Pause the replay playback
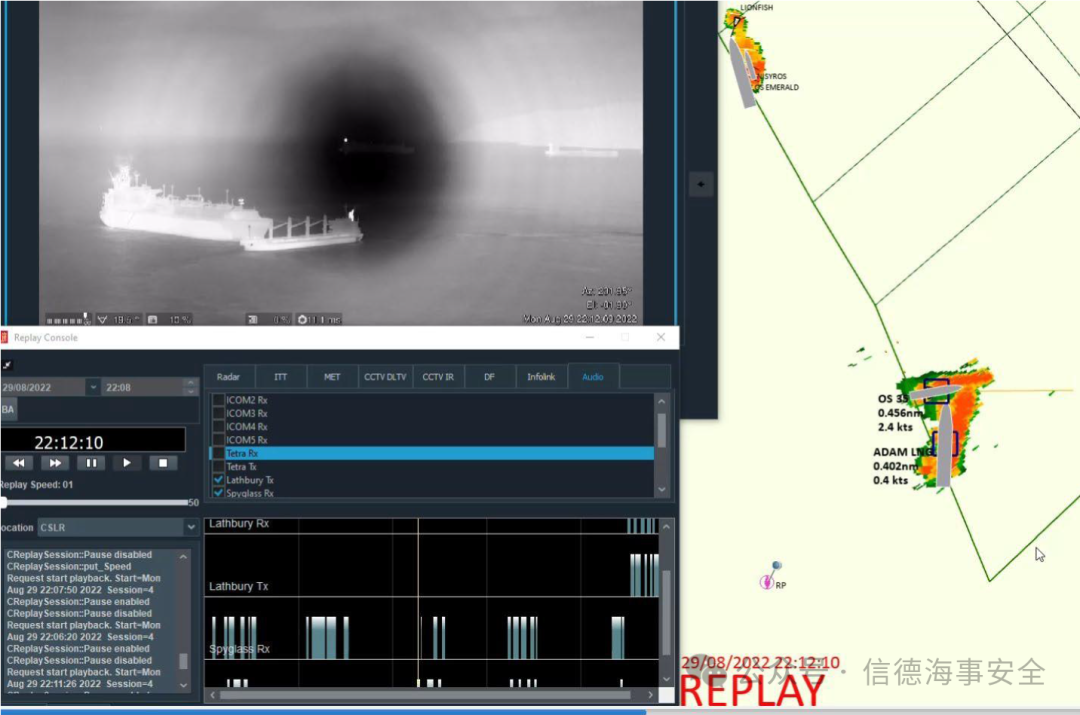The image size is (1080, 715). [x=91, y=463]
